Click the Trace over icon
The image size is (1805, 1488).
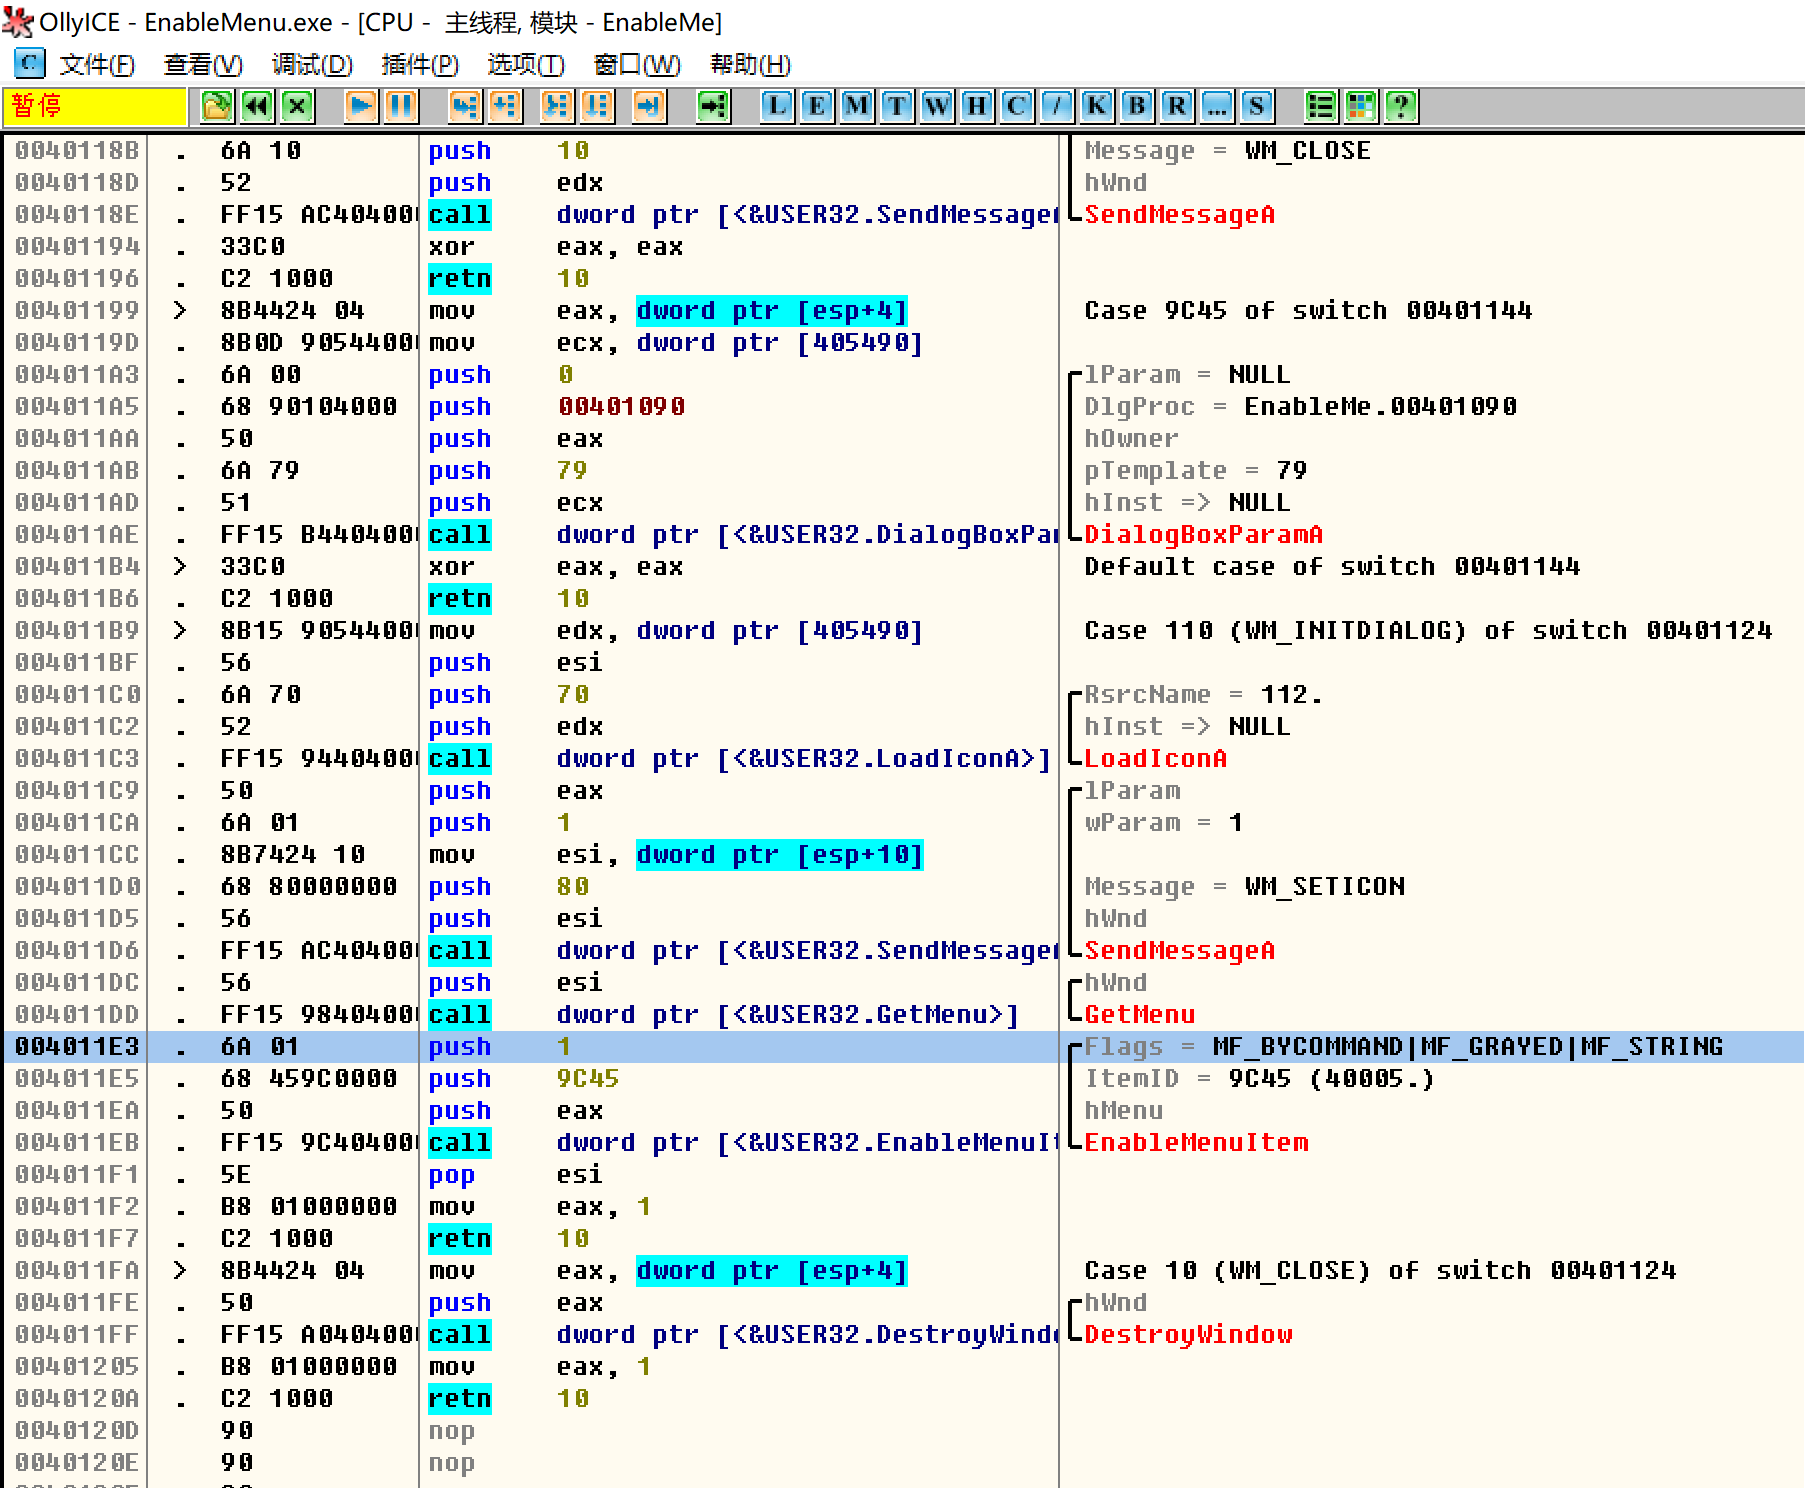[597, 106]
